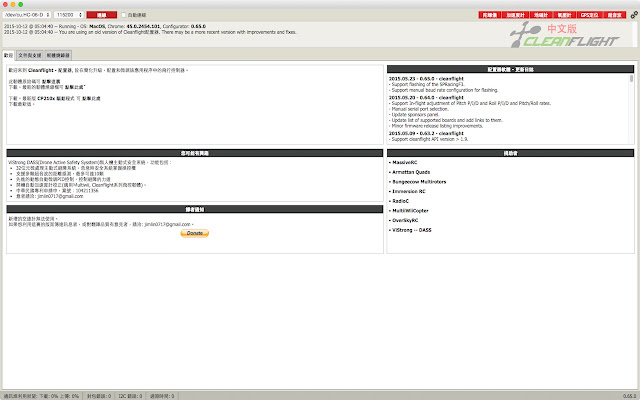Viewport: 640px width, 400px height.
Task: Open the serial port /dev/cu dropdown
Action: click(27, 15)
